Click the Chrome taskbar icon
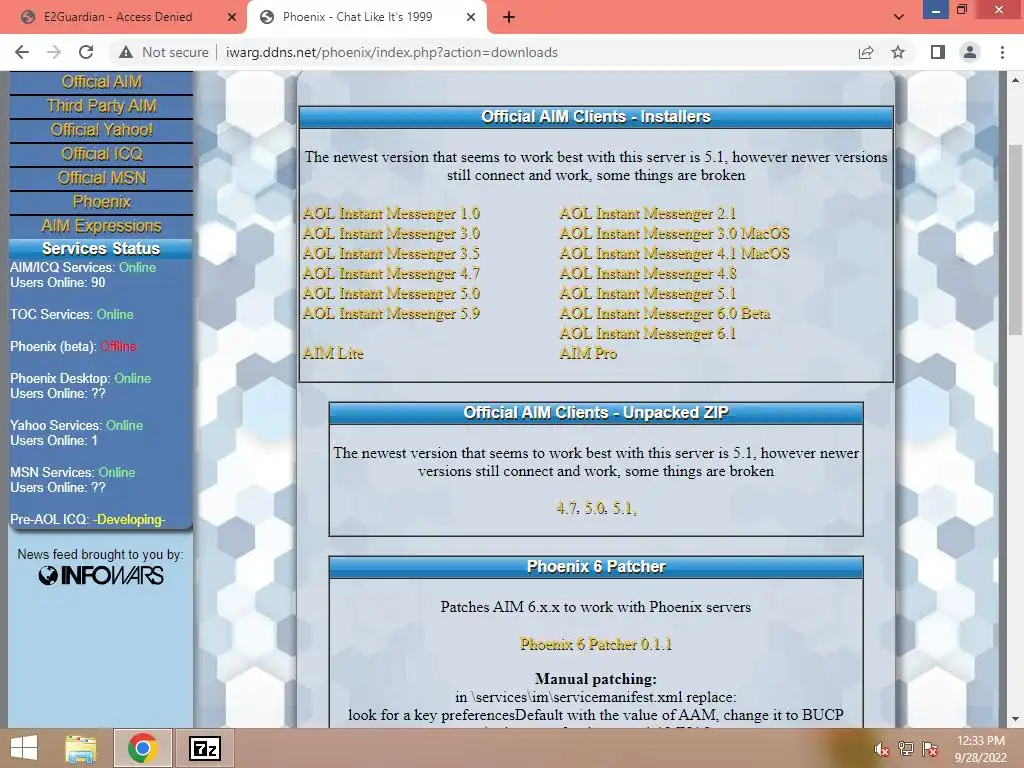 point(143,748)
